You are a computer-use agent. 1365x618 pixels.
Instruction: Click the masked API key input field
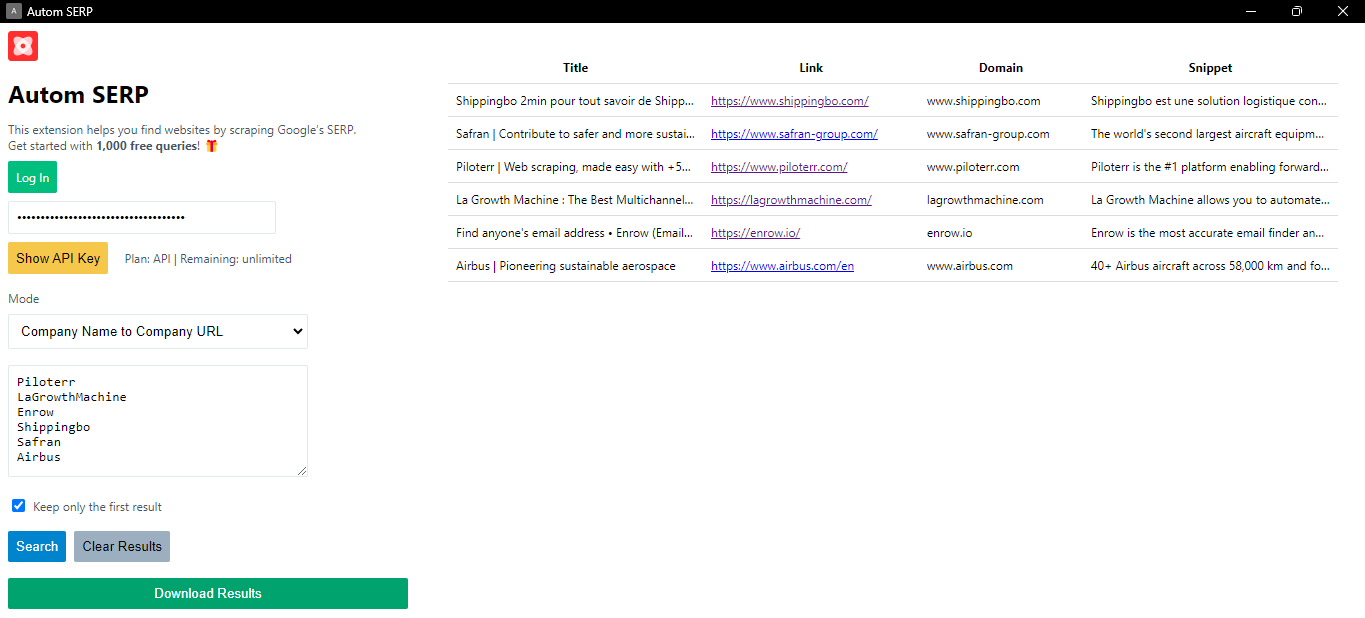pos(142,217)
